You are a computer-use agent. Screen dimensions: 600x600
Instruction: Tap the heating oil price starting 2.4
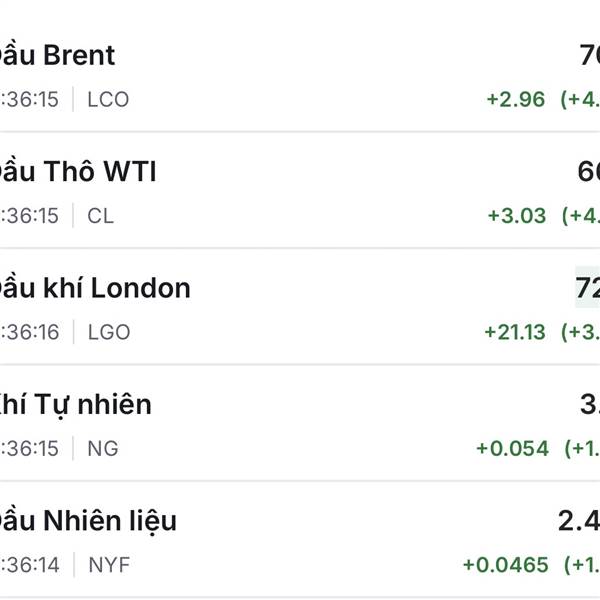(579, 520)
